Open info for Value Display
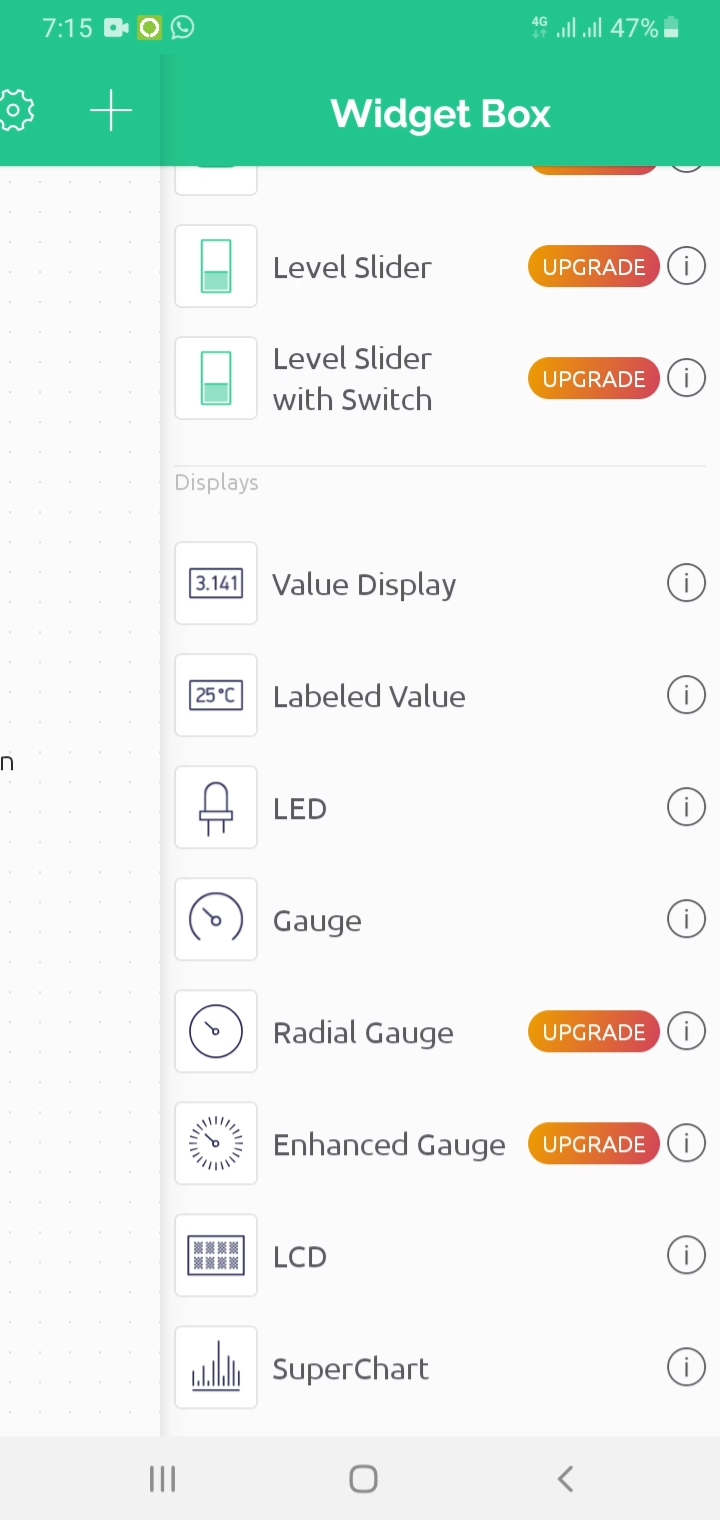 (686, 583)
